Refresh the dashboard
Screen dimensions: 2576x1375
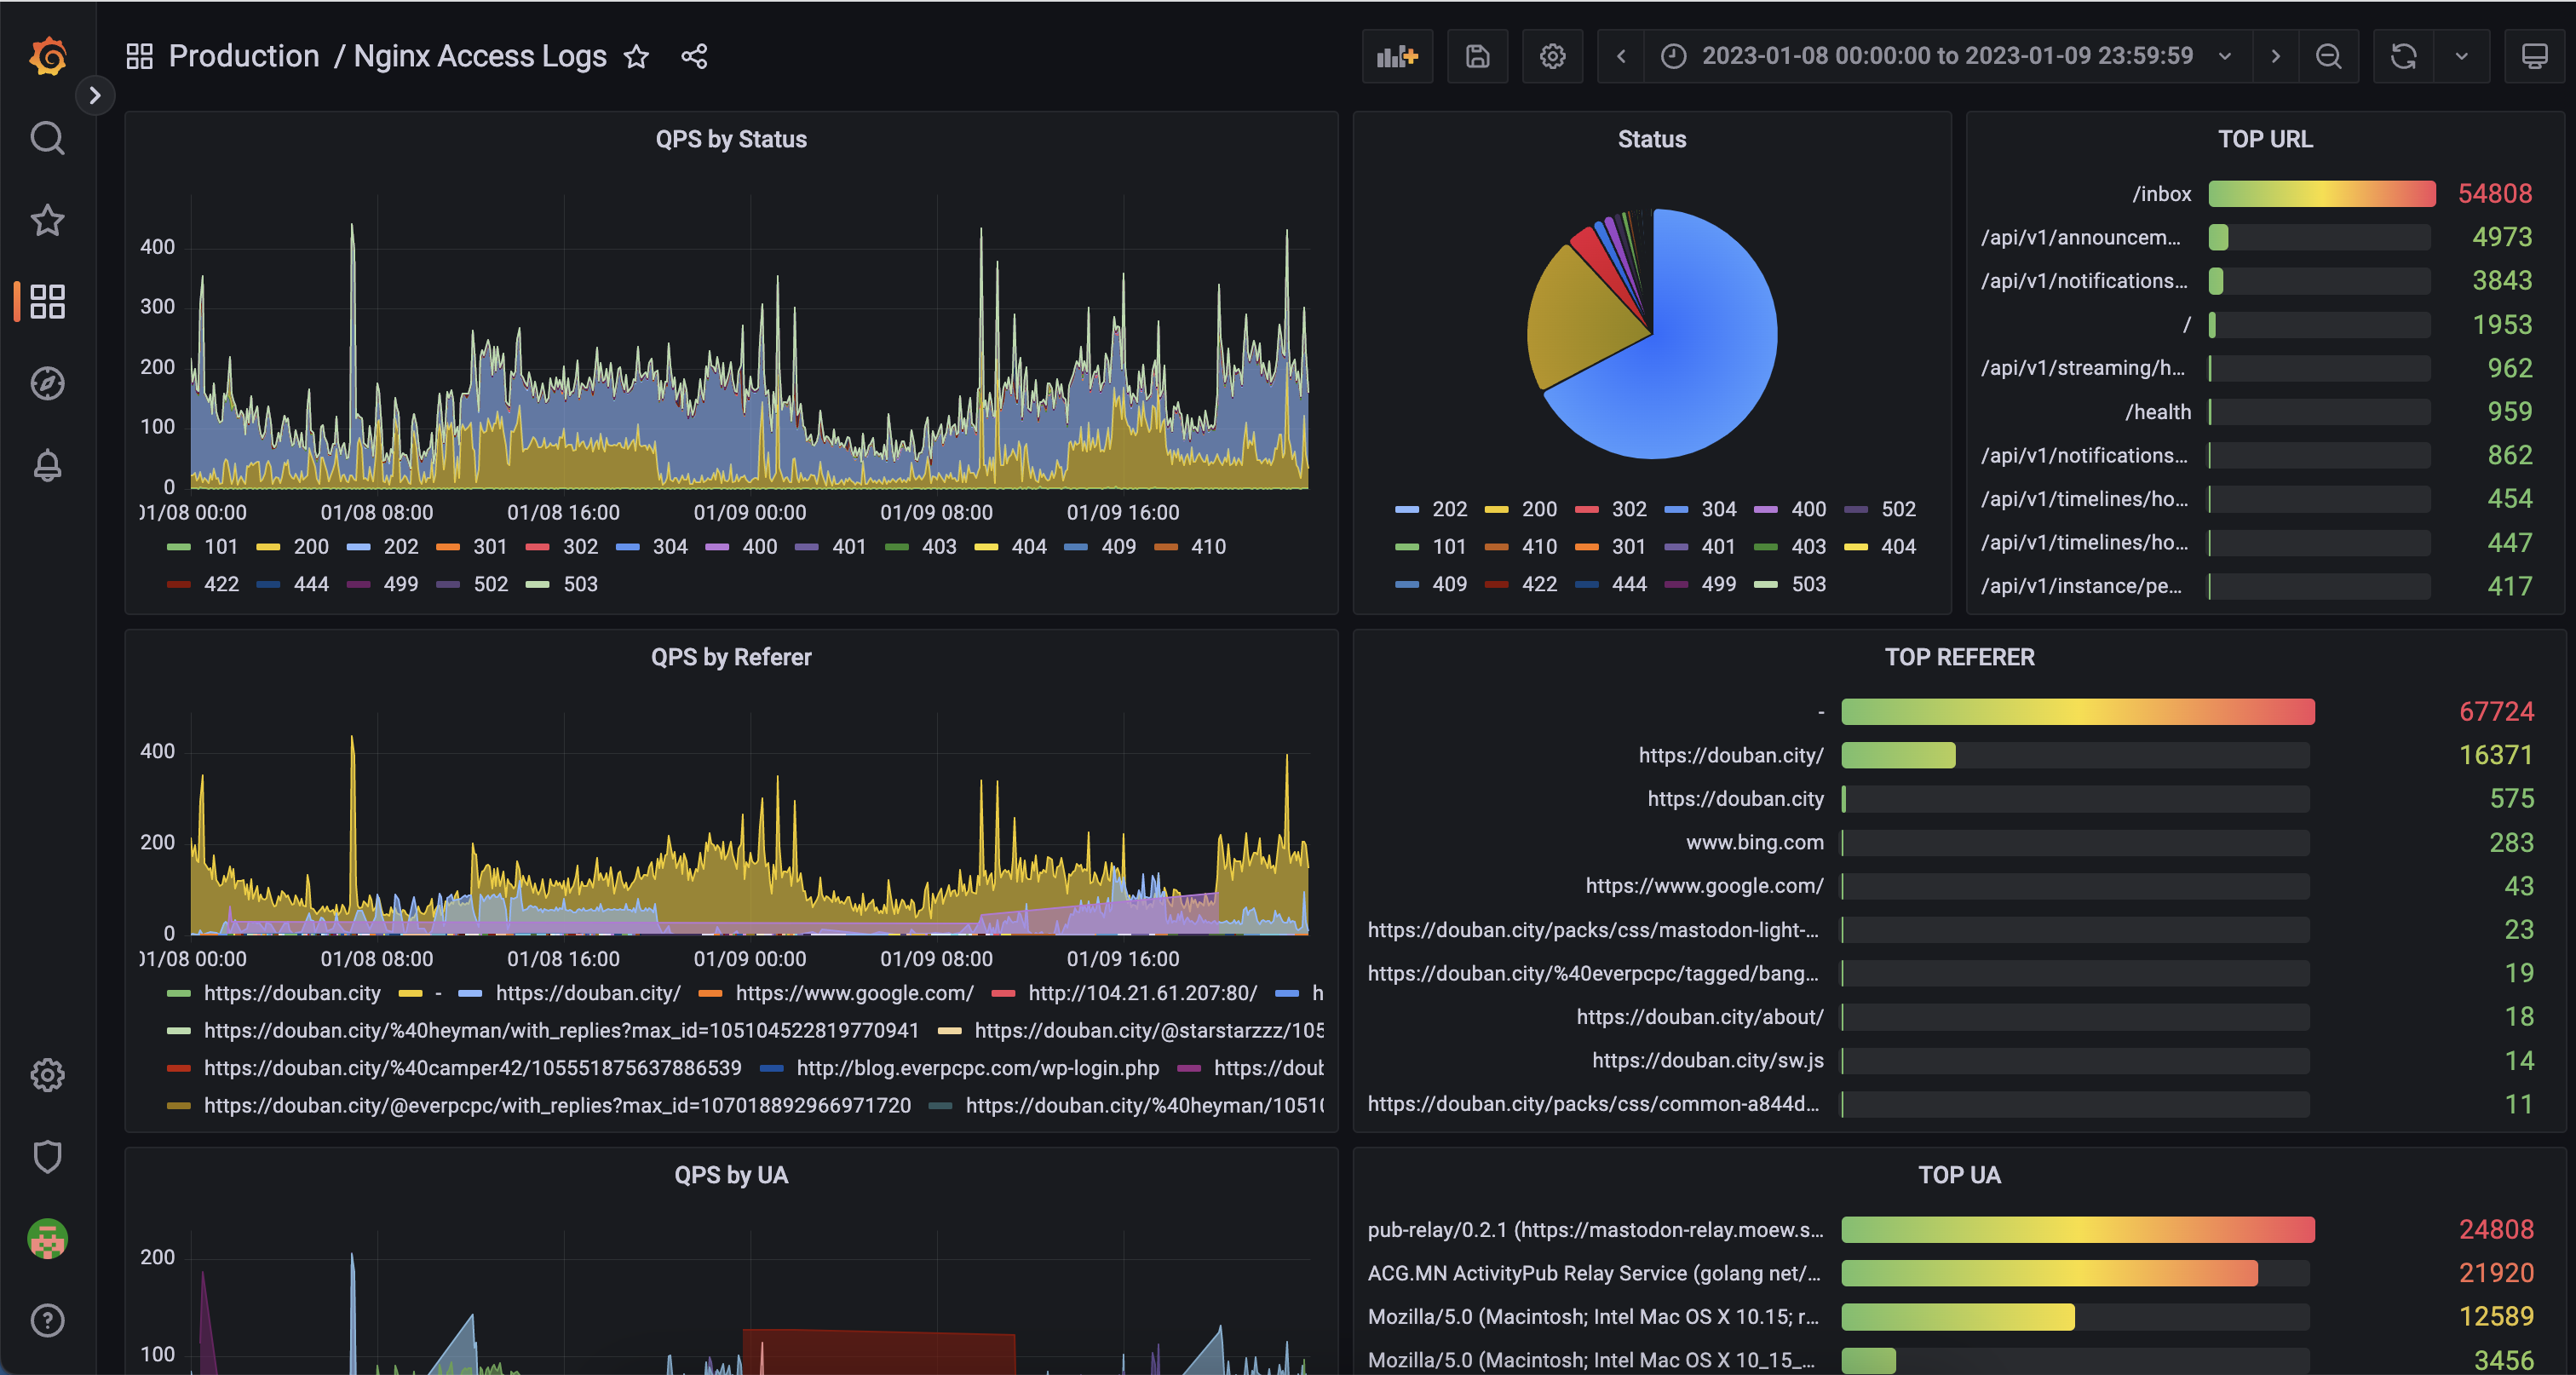(2403, 56)
